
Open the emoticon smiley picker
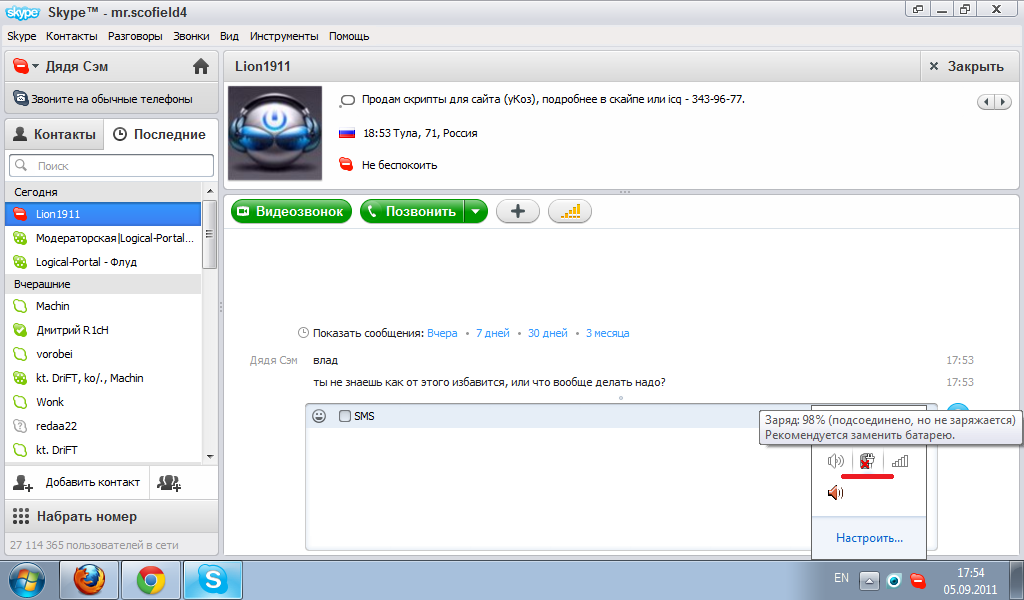click(x=319, y=416)
